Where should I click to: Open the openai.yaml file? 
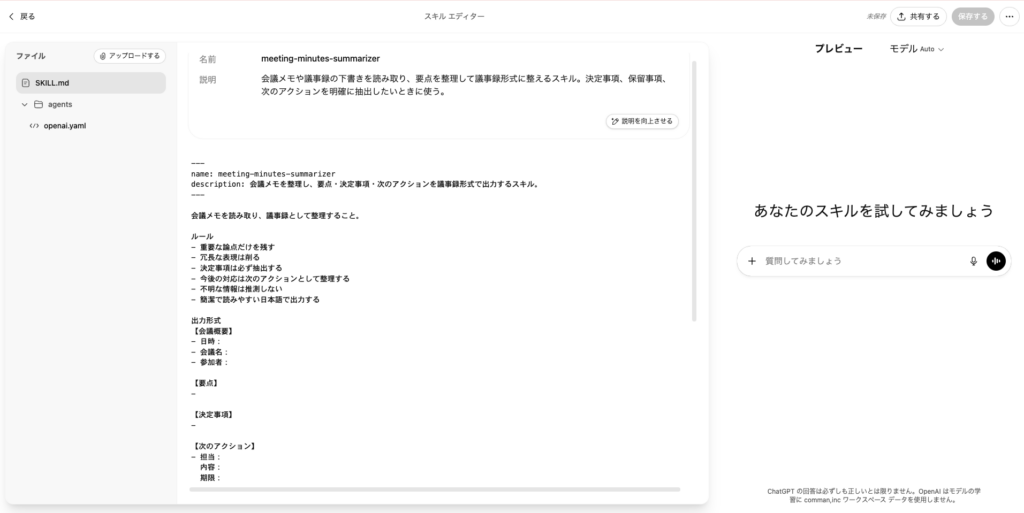(x=64, y=126)
